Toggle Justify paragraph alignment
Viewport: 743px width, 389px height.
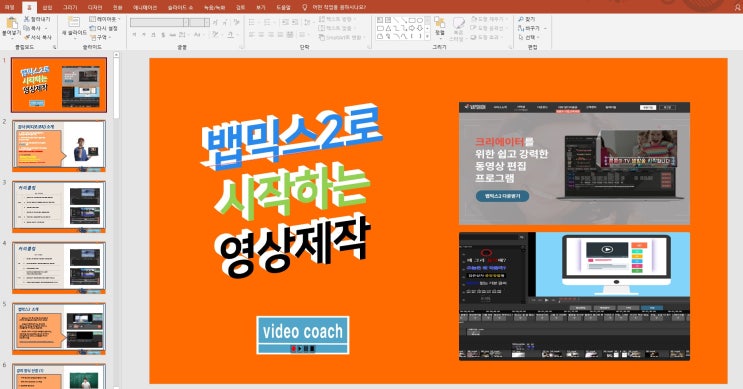coord(280,35)
